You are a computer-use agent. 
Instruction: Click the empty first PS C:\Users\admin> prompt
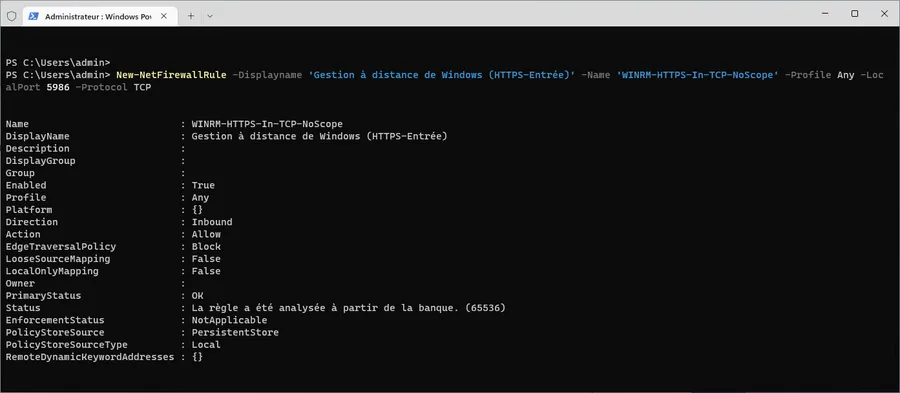(x=57, y=63)
